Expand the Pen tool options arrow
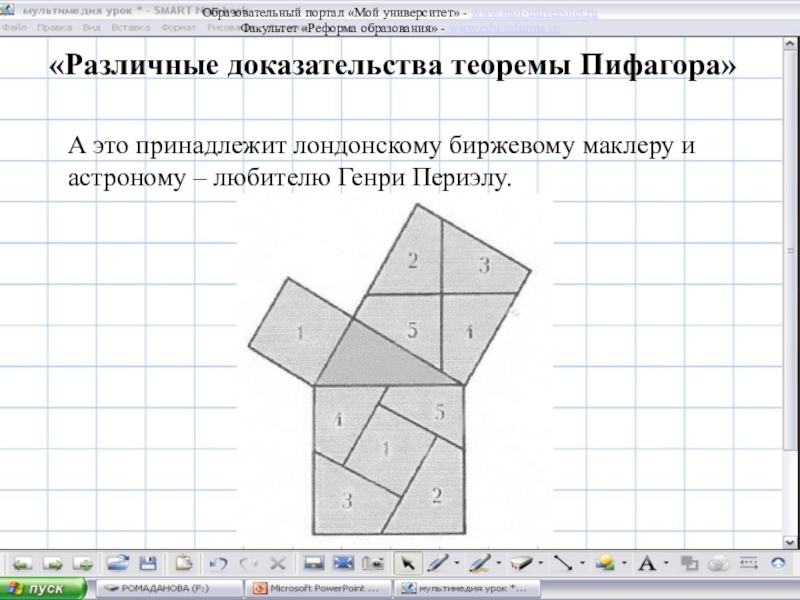Screen dimensions: 800x600 point(457,563)
